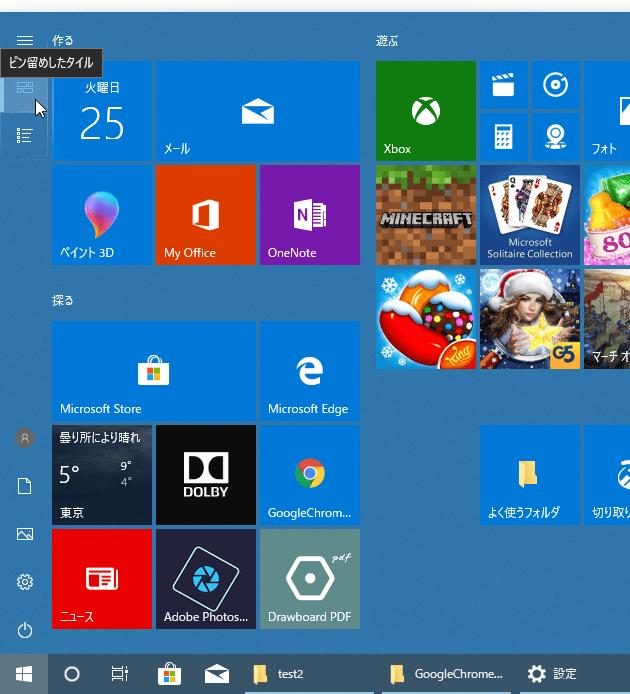
Task: Open the G5 Santa hat game tile
Action: point(530,319)
